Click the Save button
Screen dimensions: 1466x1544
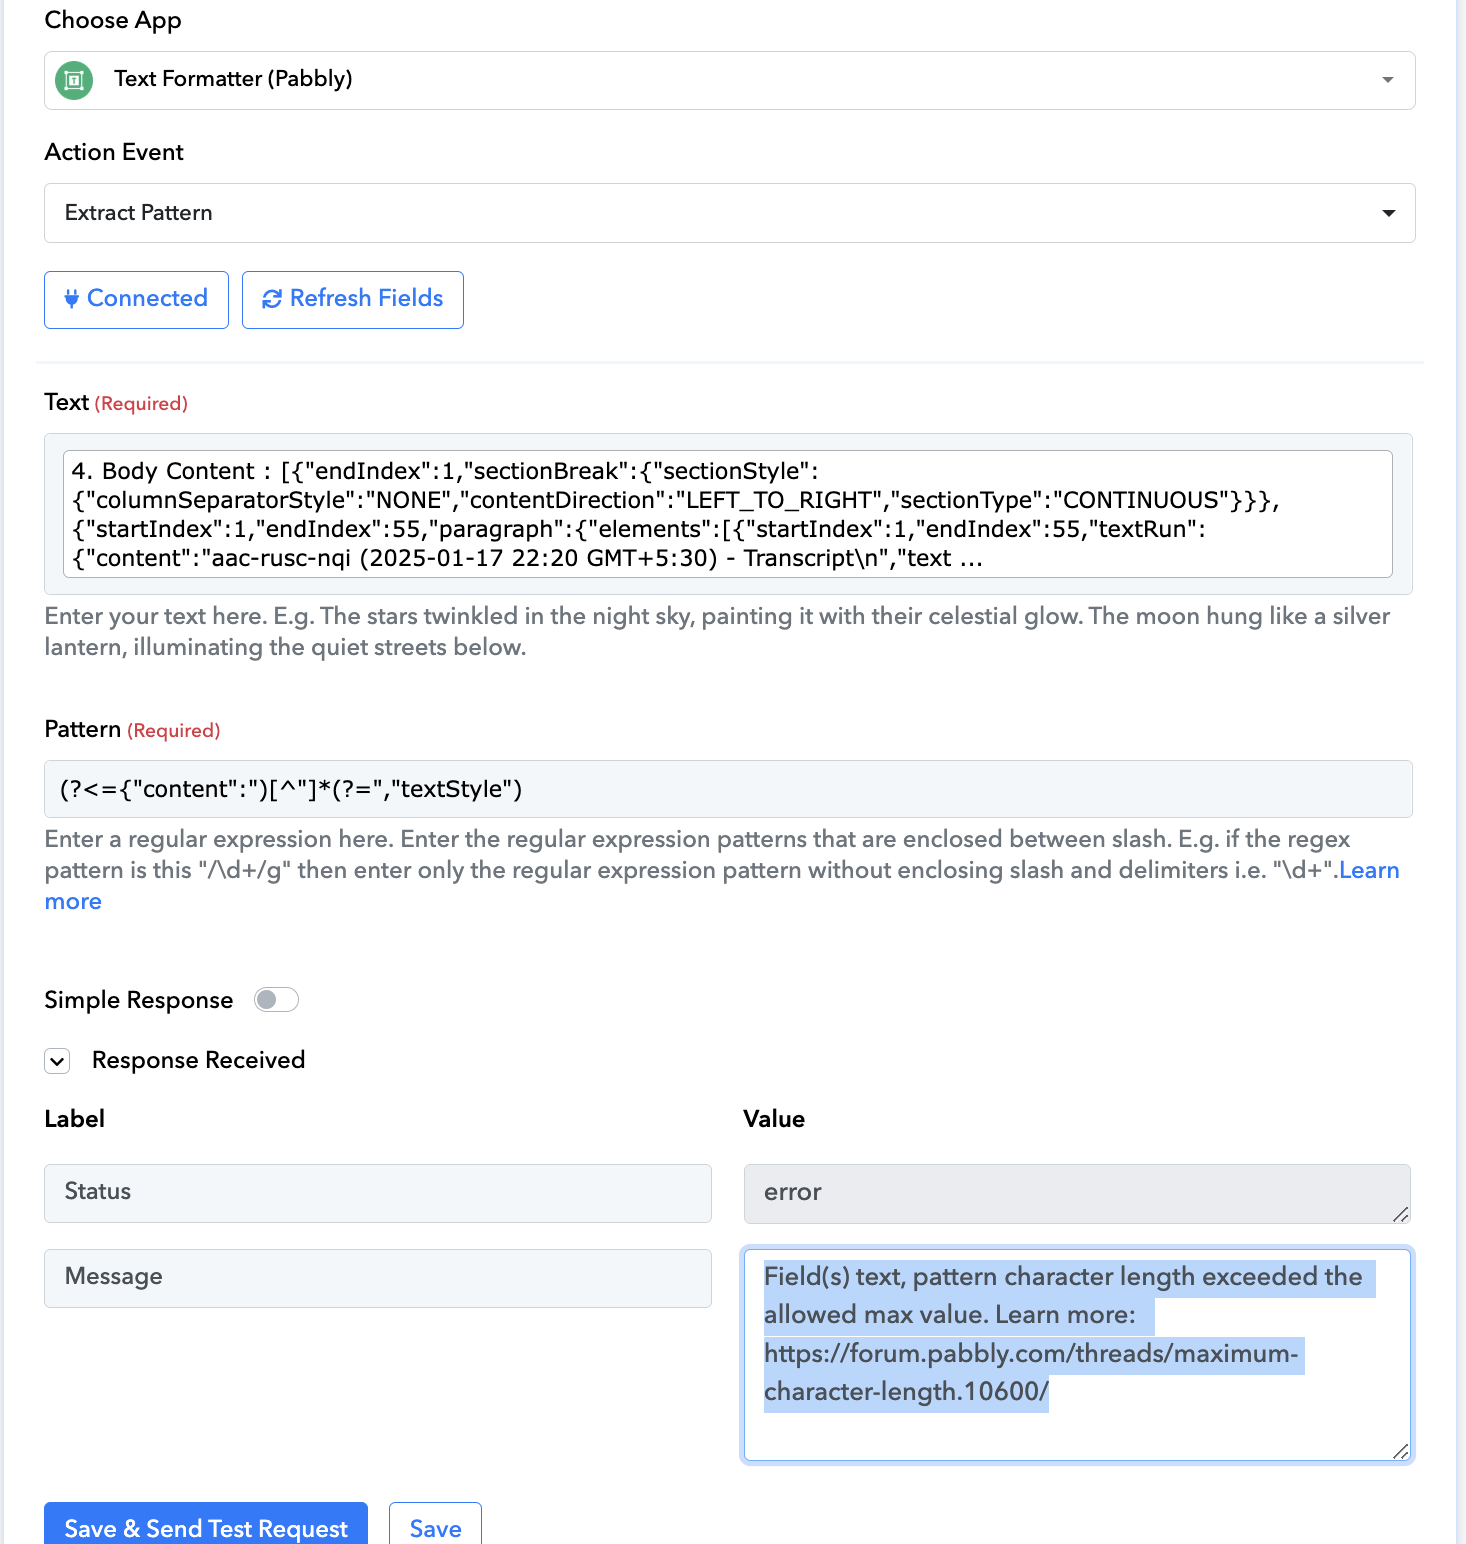click(x=435, y=1524)
